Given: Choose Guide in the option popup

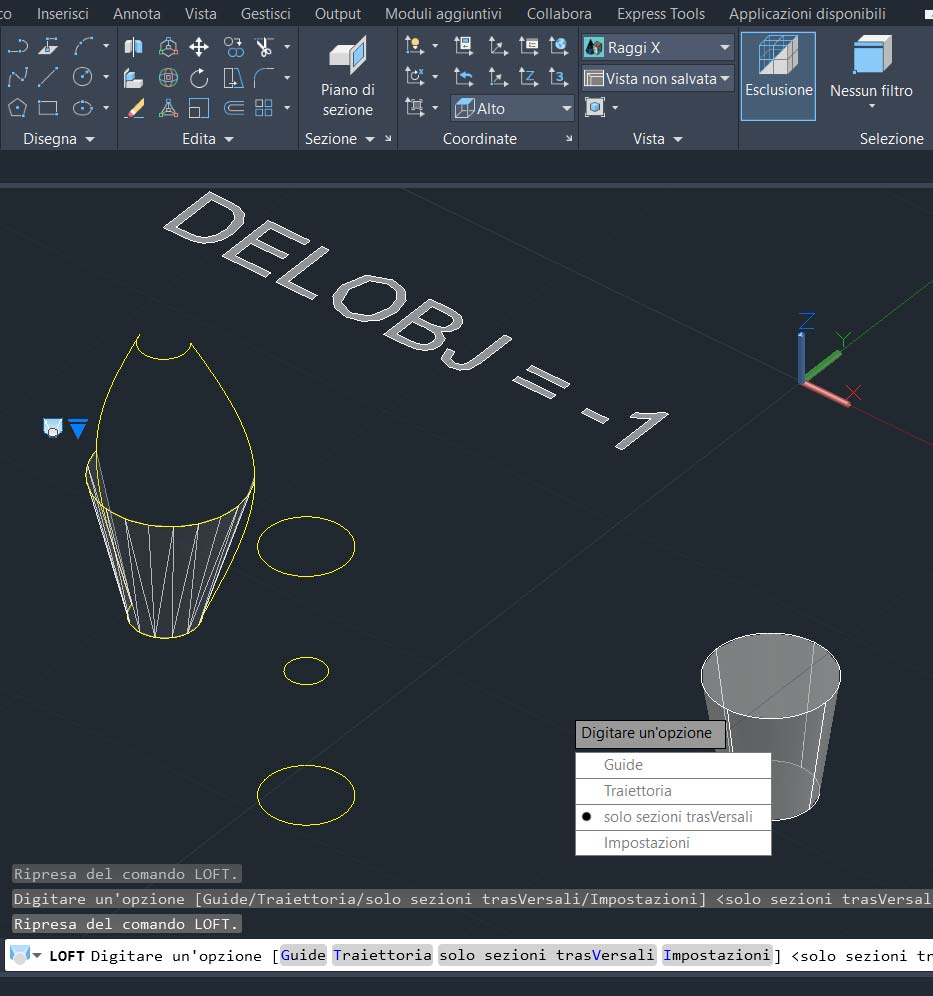Looking at the screenshot, I should [x=673, y=765].
